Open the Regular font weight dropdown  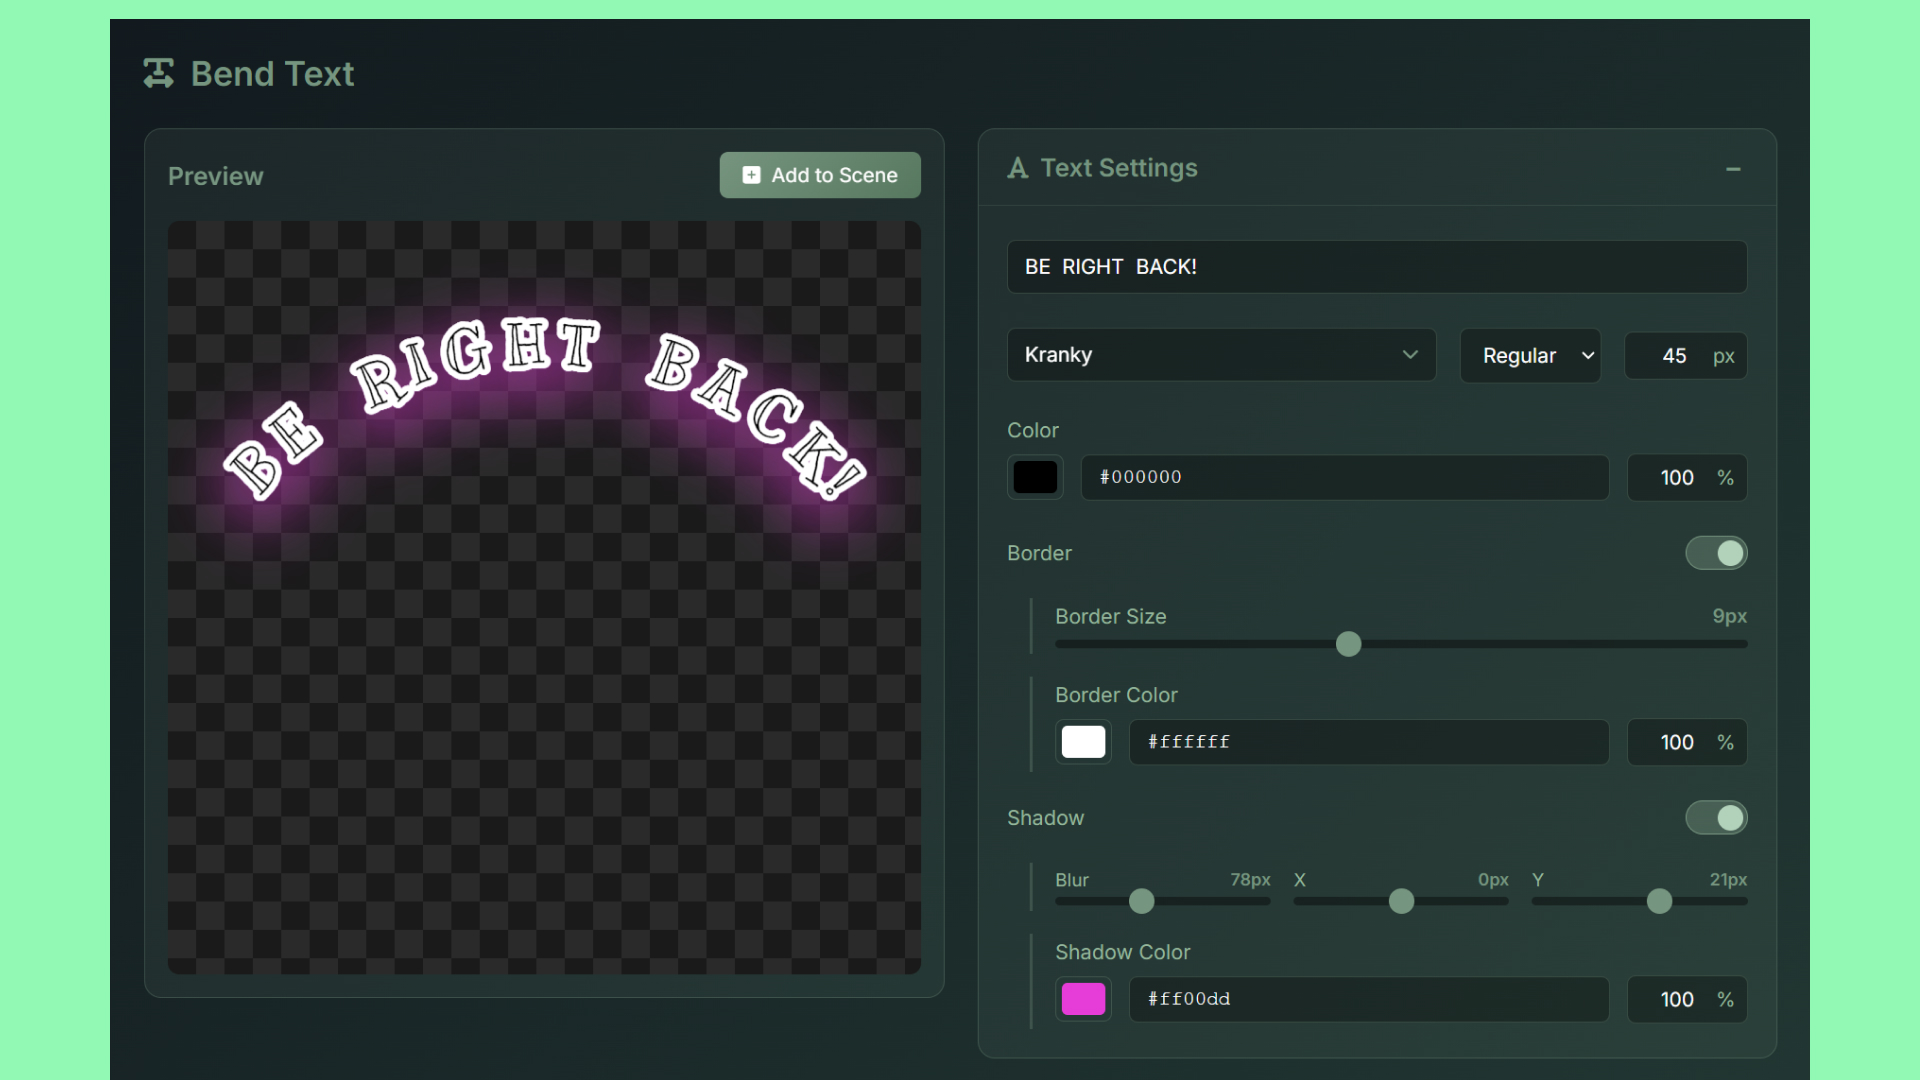(1530, 356)
